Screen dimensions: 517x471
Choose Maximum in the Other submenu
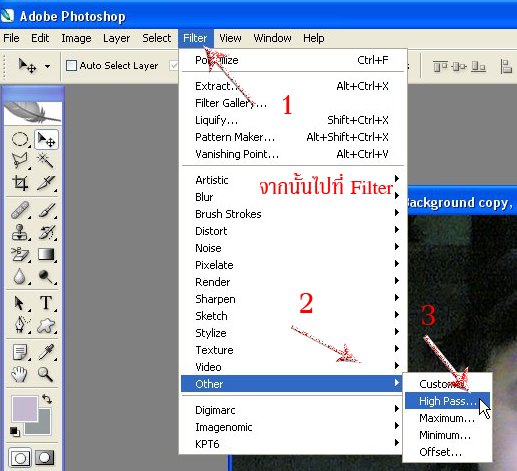(x=447, y=418)
